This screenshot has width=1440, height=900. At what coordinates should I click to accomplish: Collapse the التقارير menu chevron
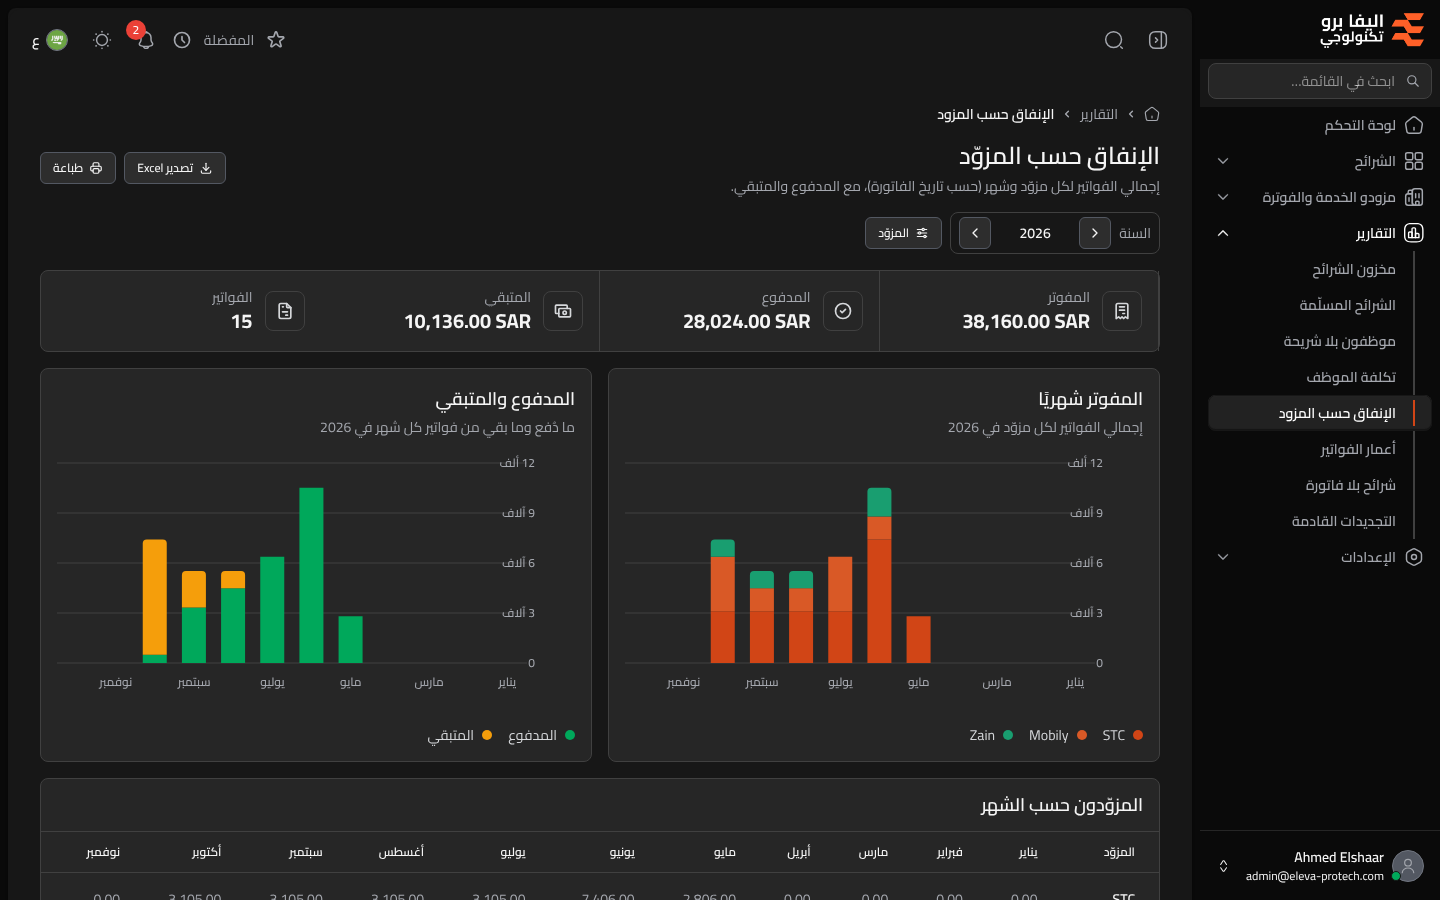[1223, 233]
